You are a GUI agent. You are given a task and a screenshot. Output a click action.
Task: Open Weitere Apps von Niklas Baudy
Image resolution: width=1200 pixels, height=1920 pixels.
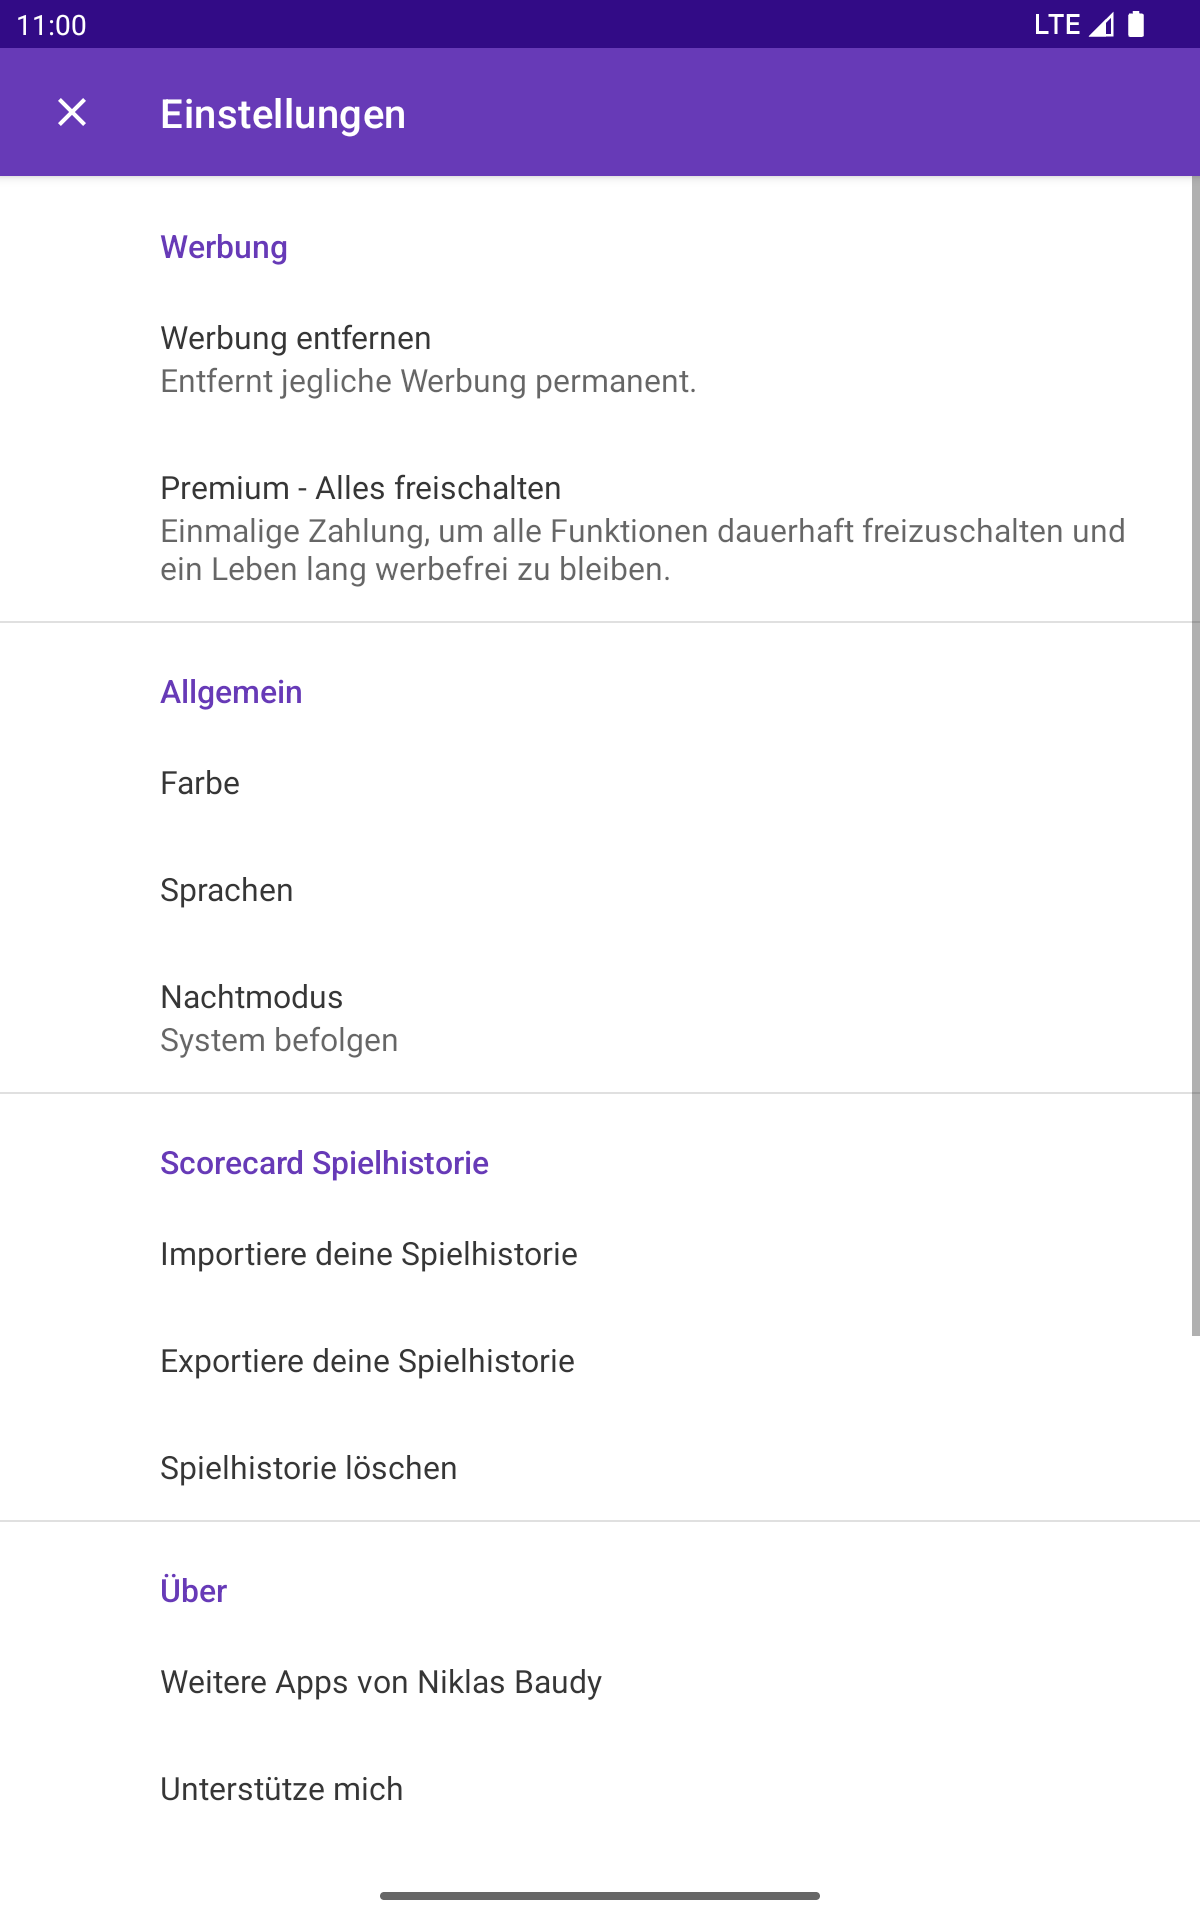(x=600, y=1682)
